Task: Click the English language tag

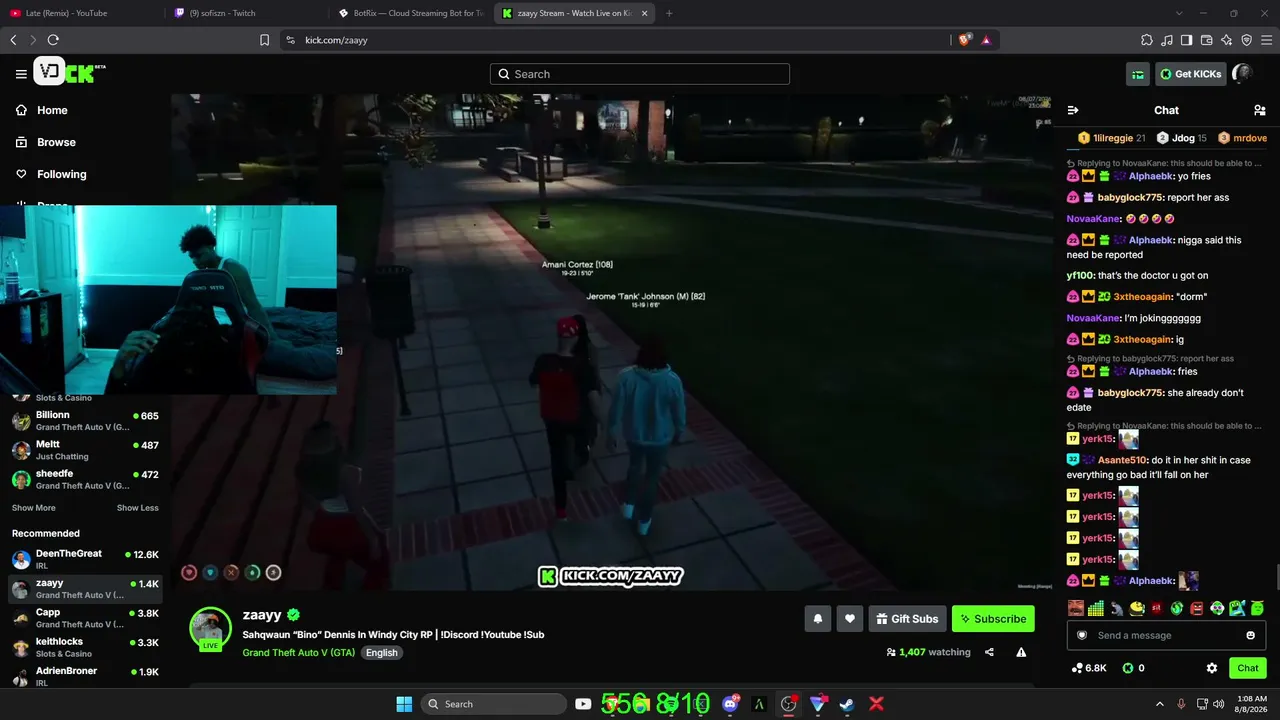Action: 381,652
